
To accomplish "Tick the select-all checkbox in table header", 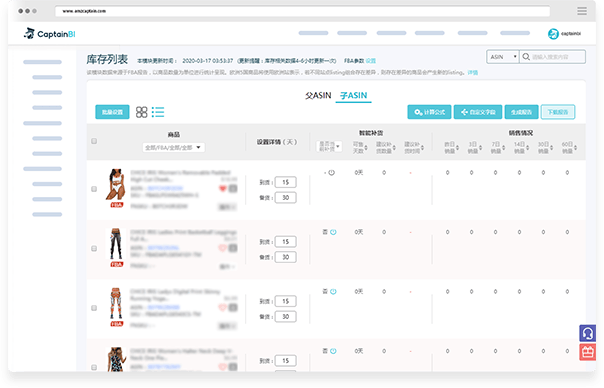I will [94, 141].
